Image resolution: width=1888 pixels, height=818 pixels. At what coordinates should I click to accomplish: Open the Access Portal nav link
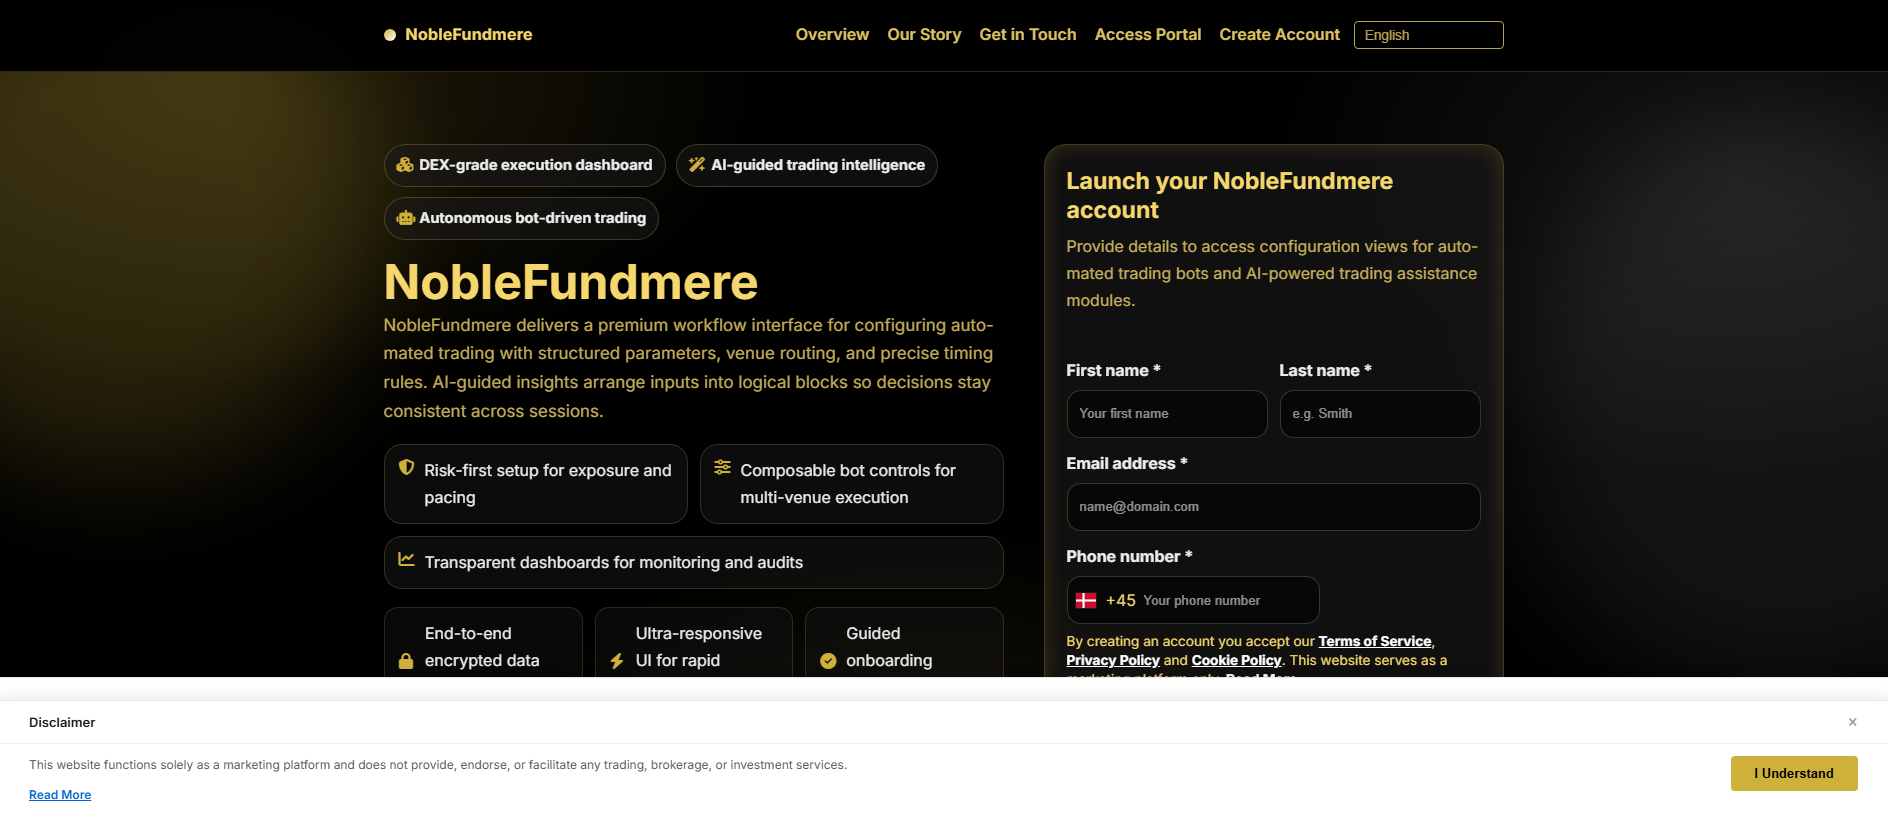coord(1148,35)
